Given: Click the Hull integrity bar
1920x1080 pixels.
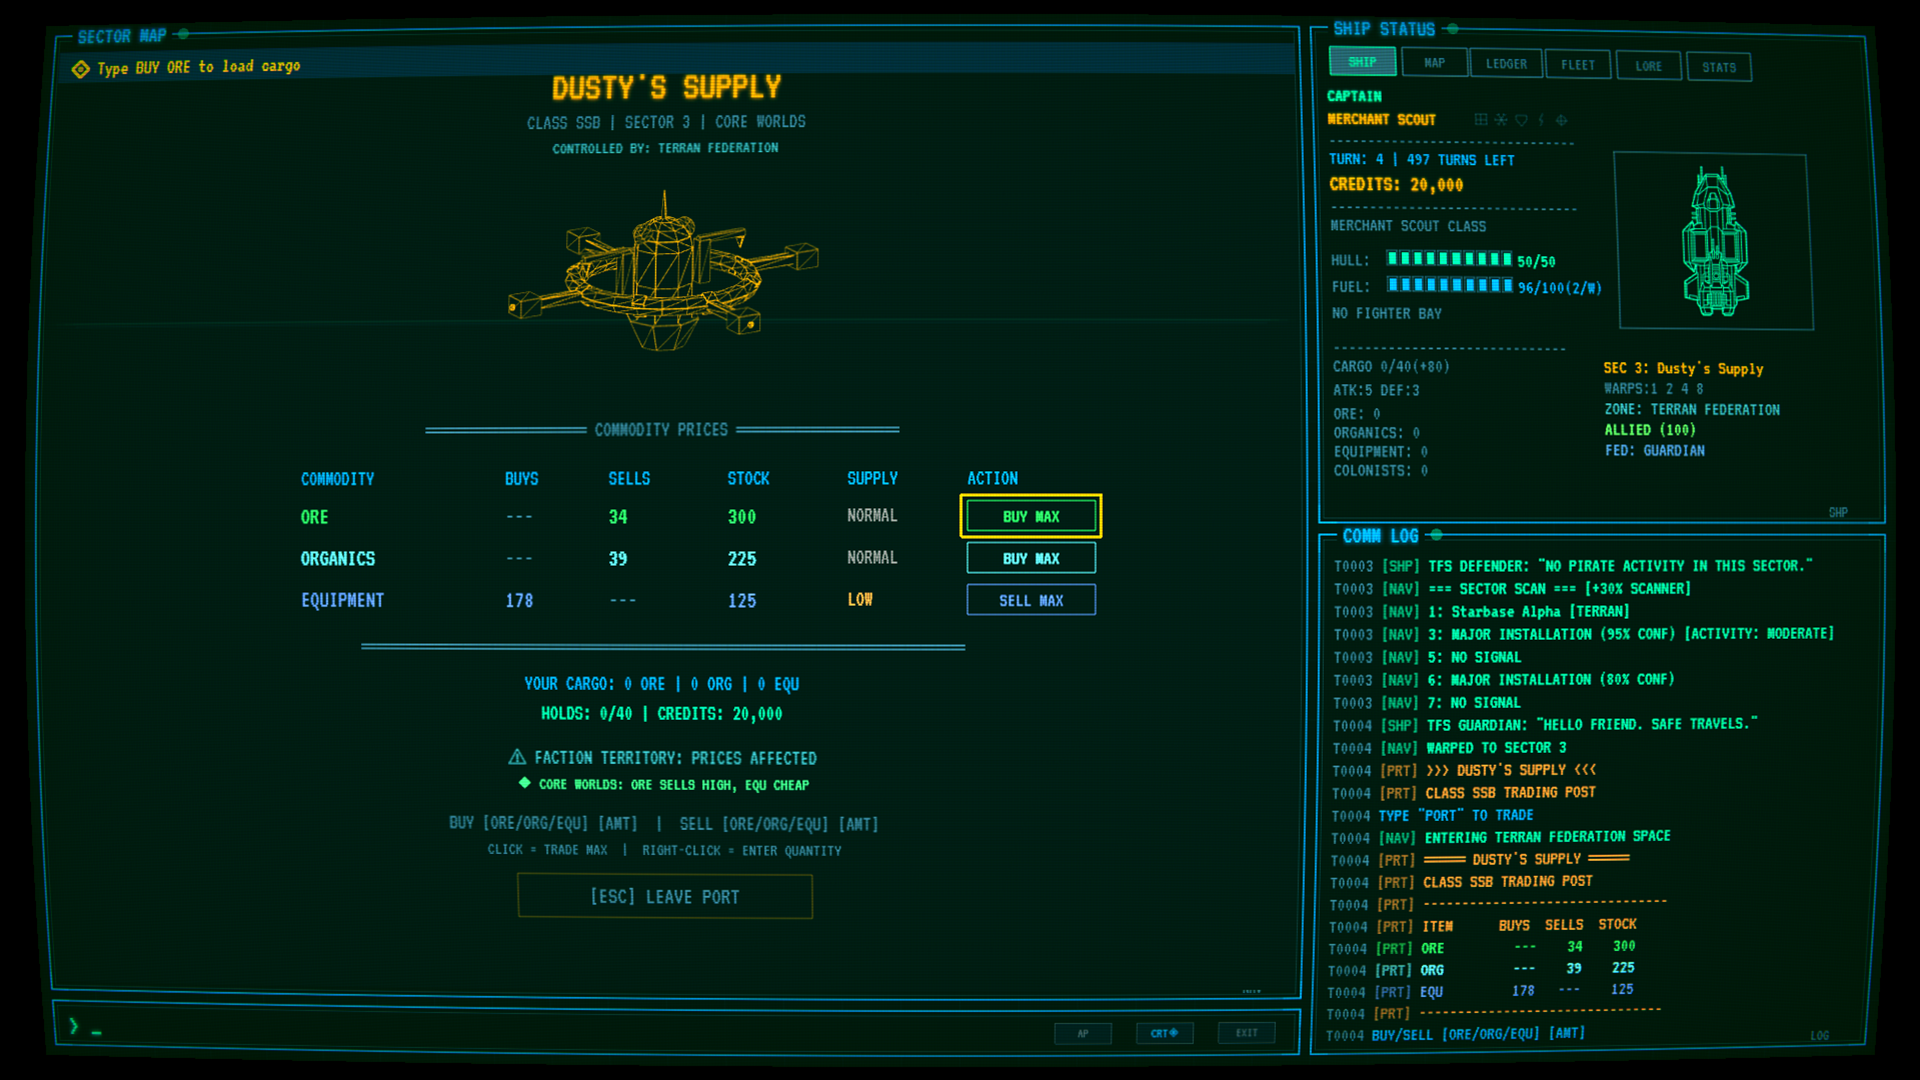Looking at the screenshot, I should coord(1450,259).
